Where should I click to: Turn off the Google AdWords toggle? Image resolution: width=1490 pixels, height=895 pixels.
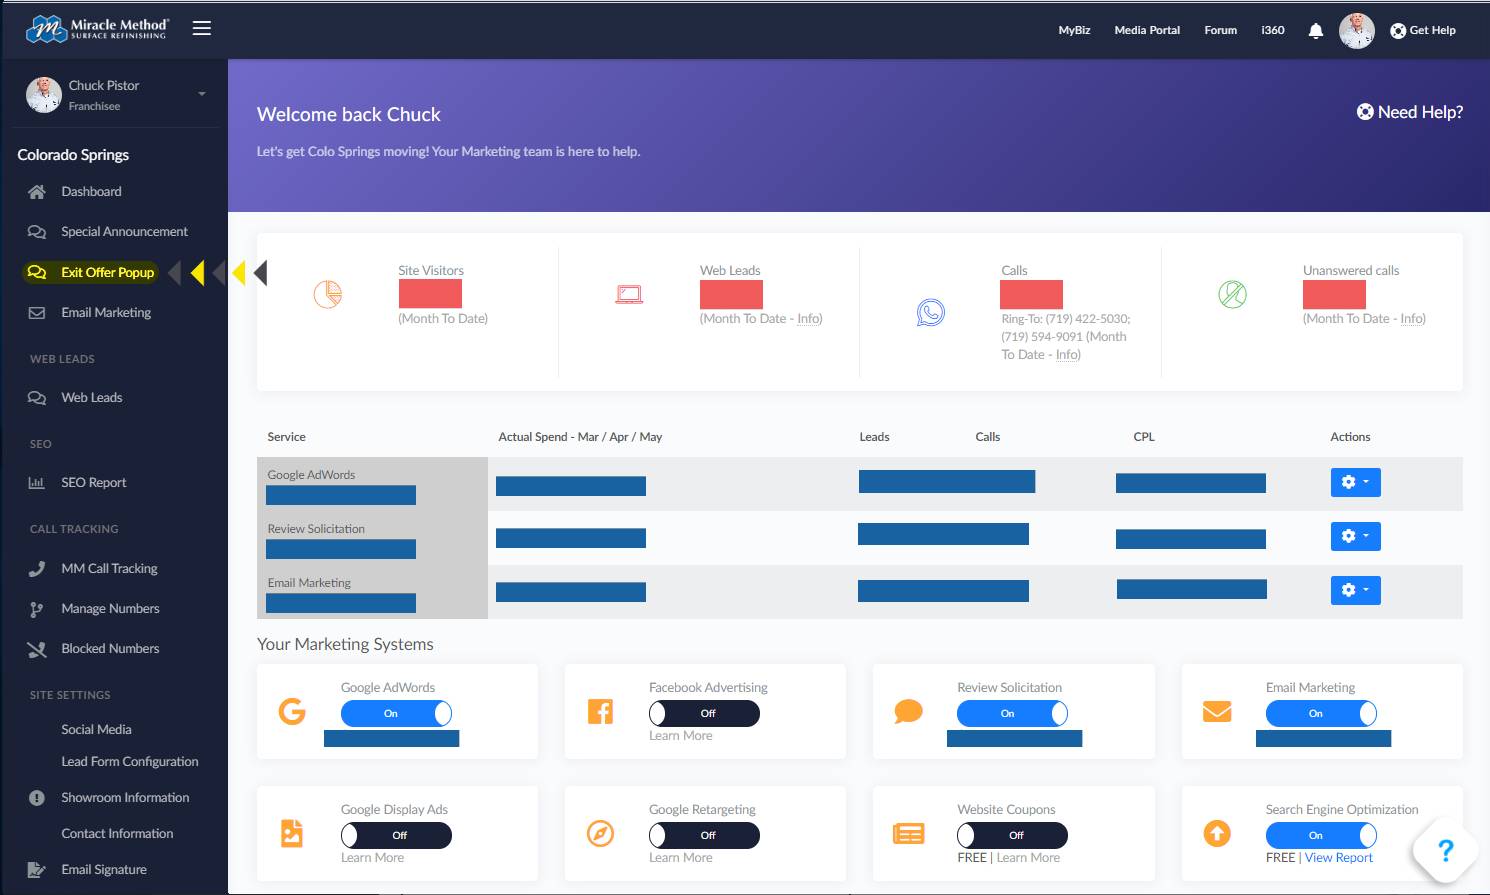click(396, 714)
